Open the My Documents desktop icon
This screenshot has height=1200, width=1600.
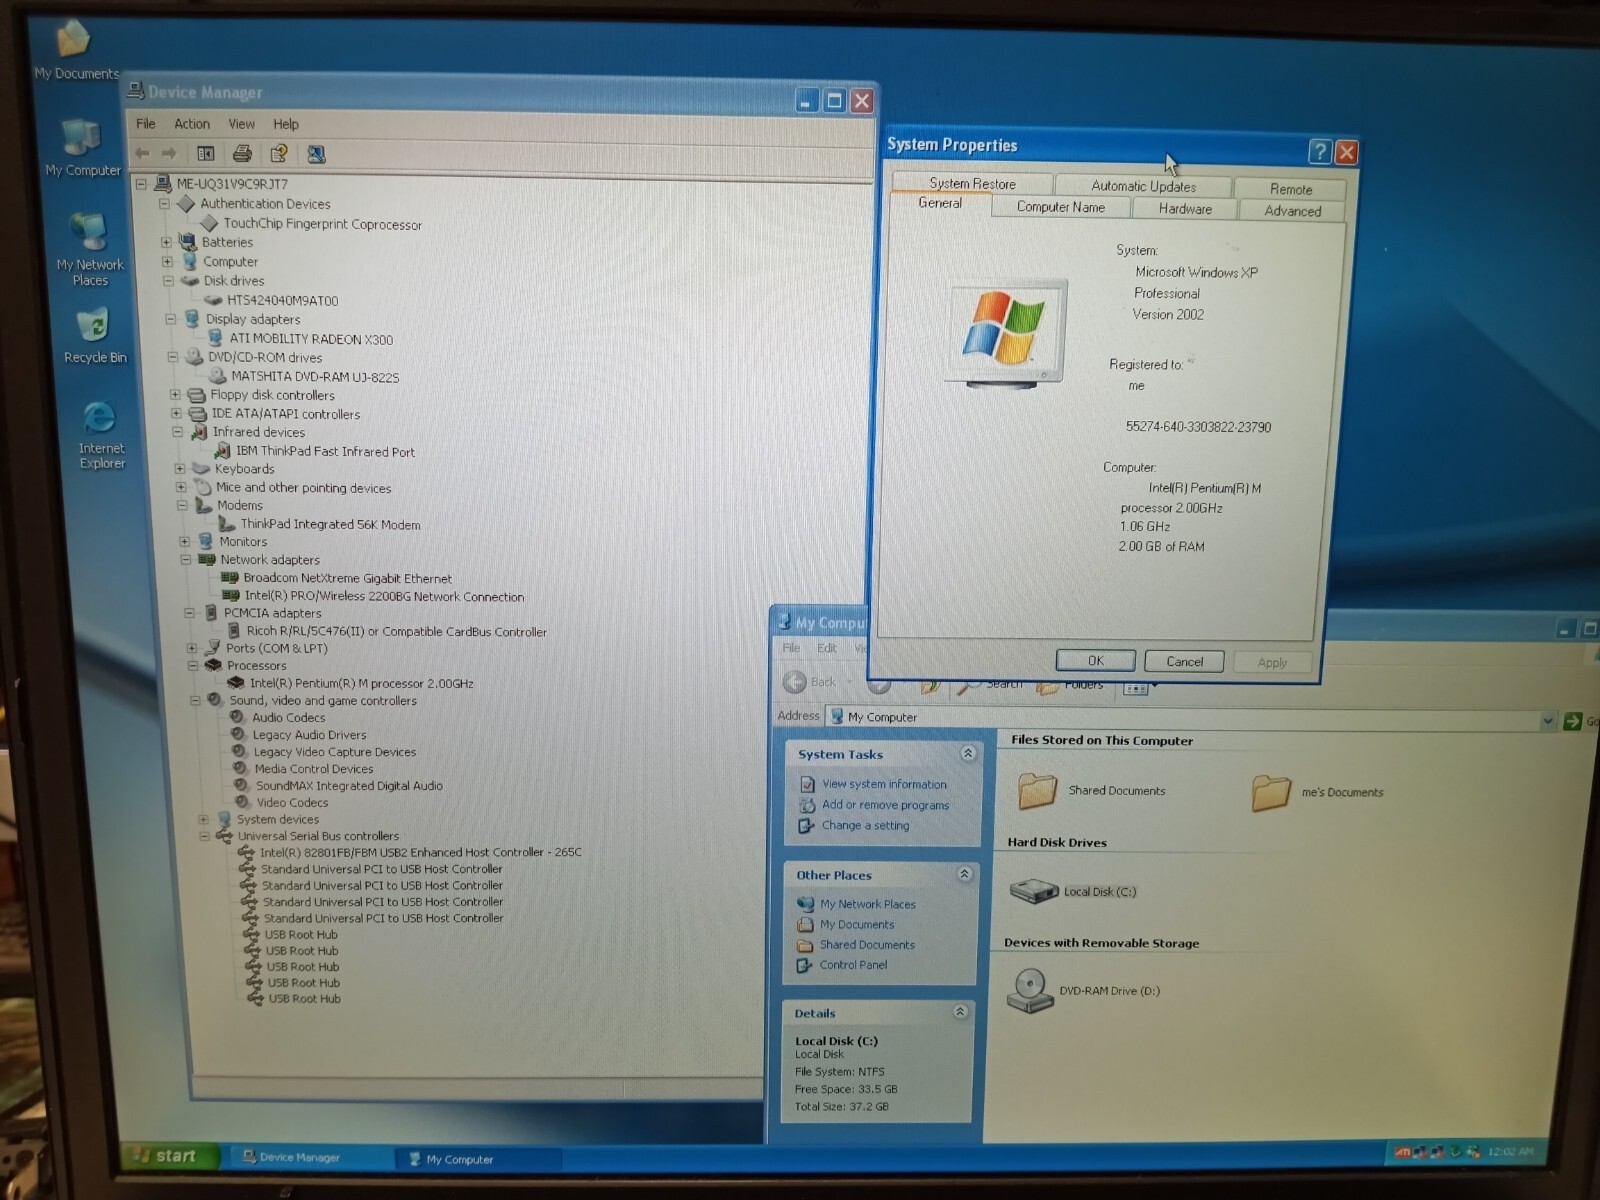click(x=76, y=50)
